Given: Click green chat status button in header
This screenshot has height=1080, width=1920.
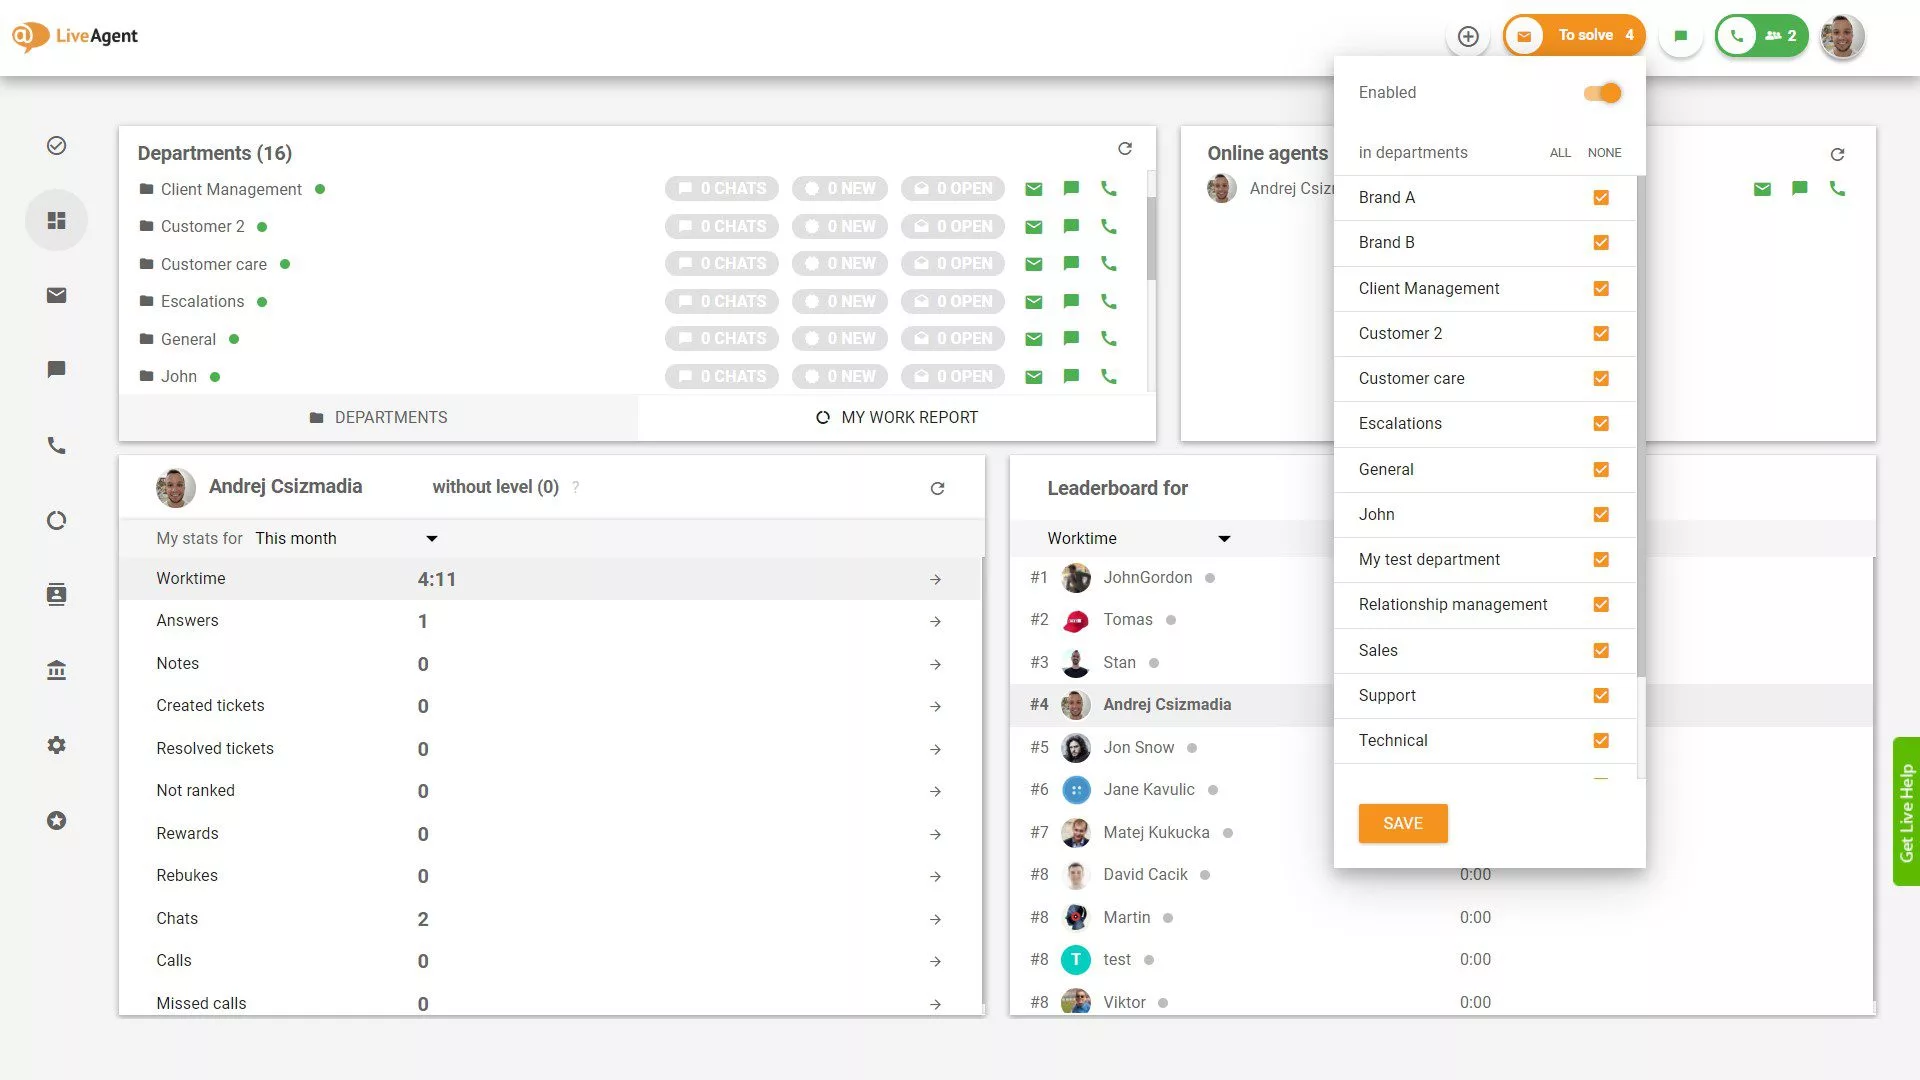Looking at the screenshot, I should [1680, 36].
